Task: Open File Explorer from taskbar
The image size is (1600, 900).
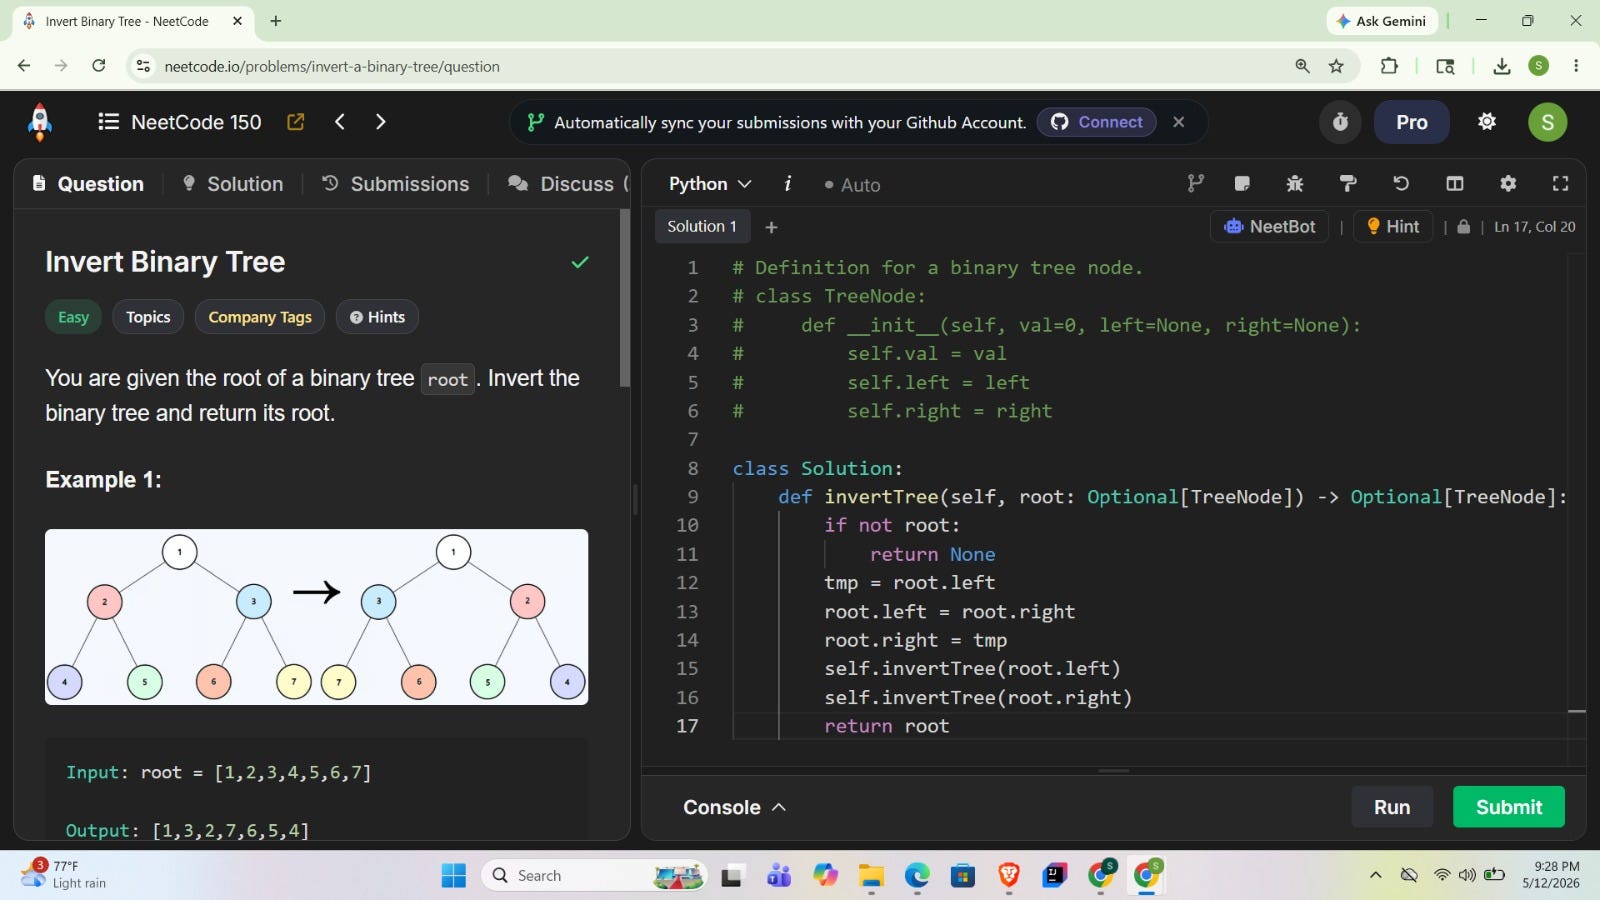Action: tap(871, 876)
